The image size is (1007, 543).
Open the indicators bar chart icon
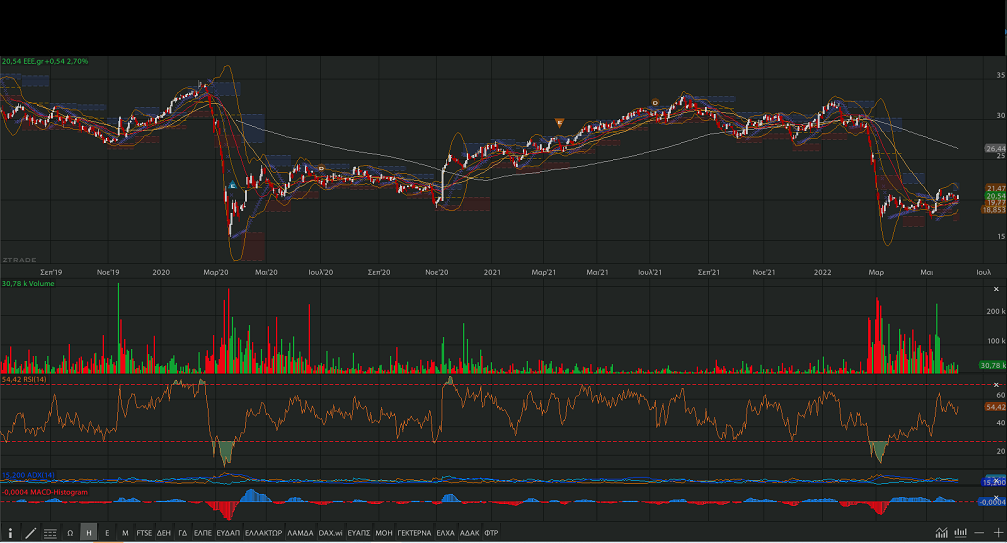click(x=960, y=533)
